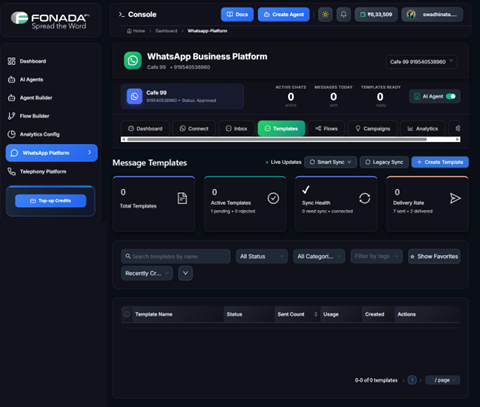Click scrollbar left arrow under tabs
The width and height of the screenshot is (480, 407).
(124, 139)
